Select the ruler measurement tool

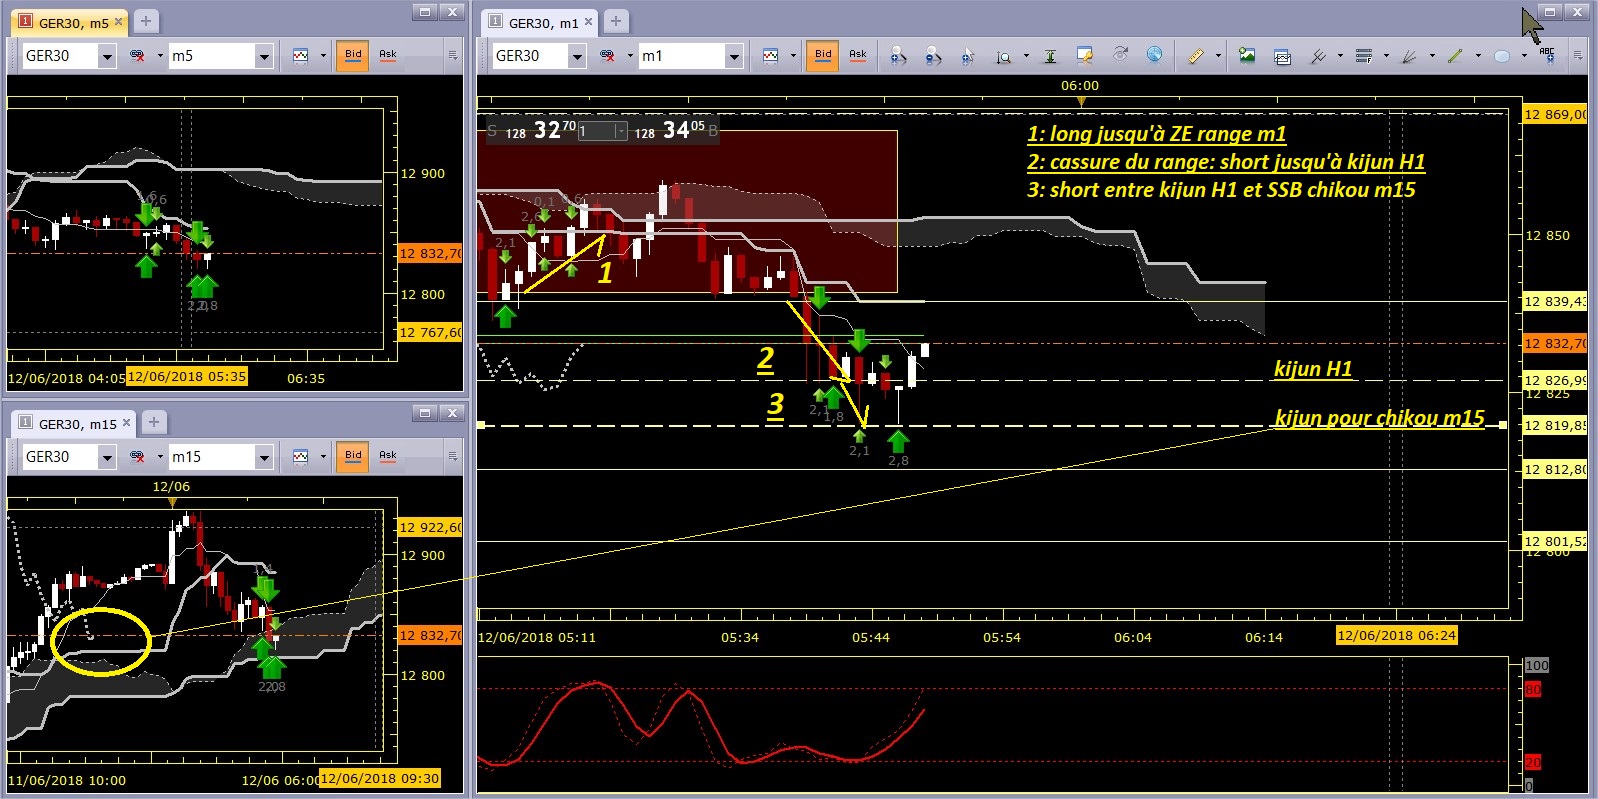[1195, 56]
